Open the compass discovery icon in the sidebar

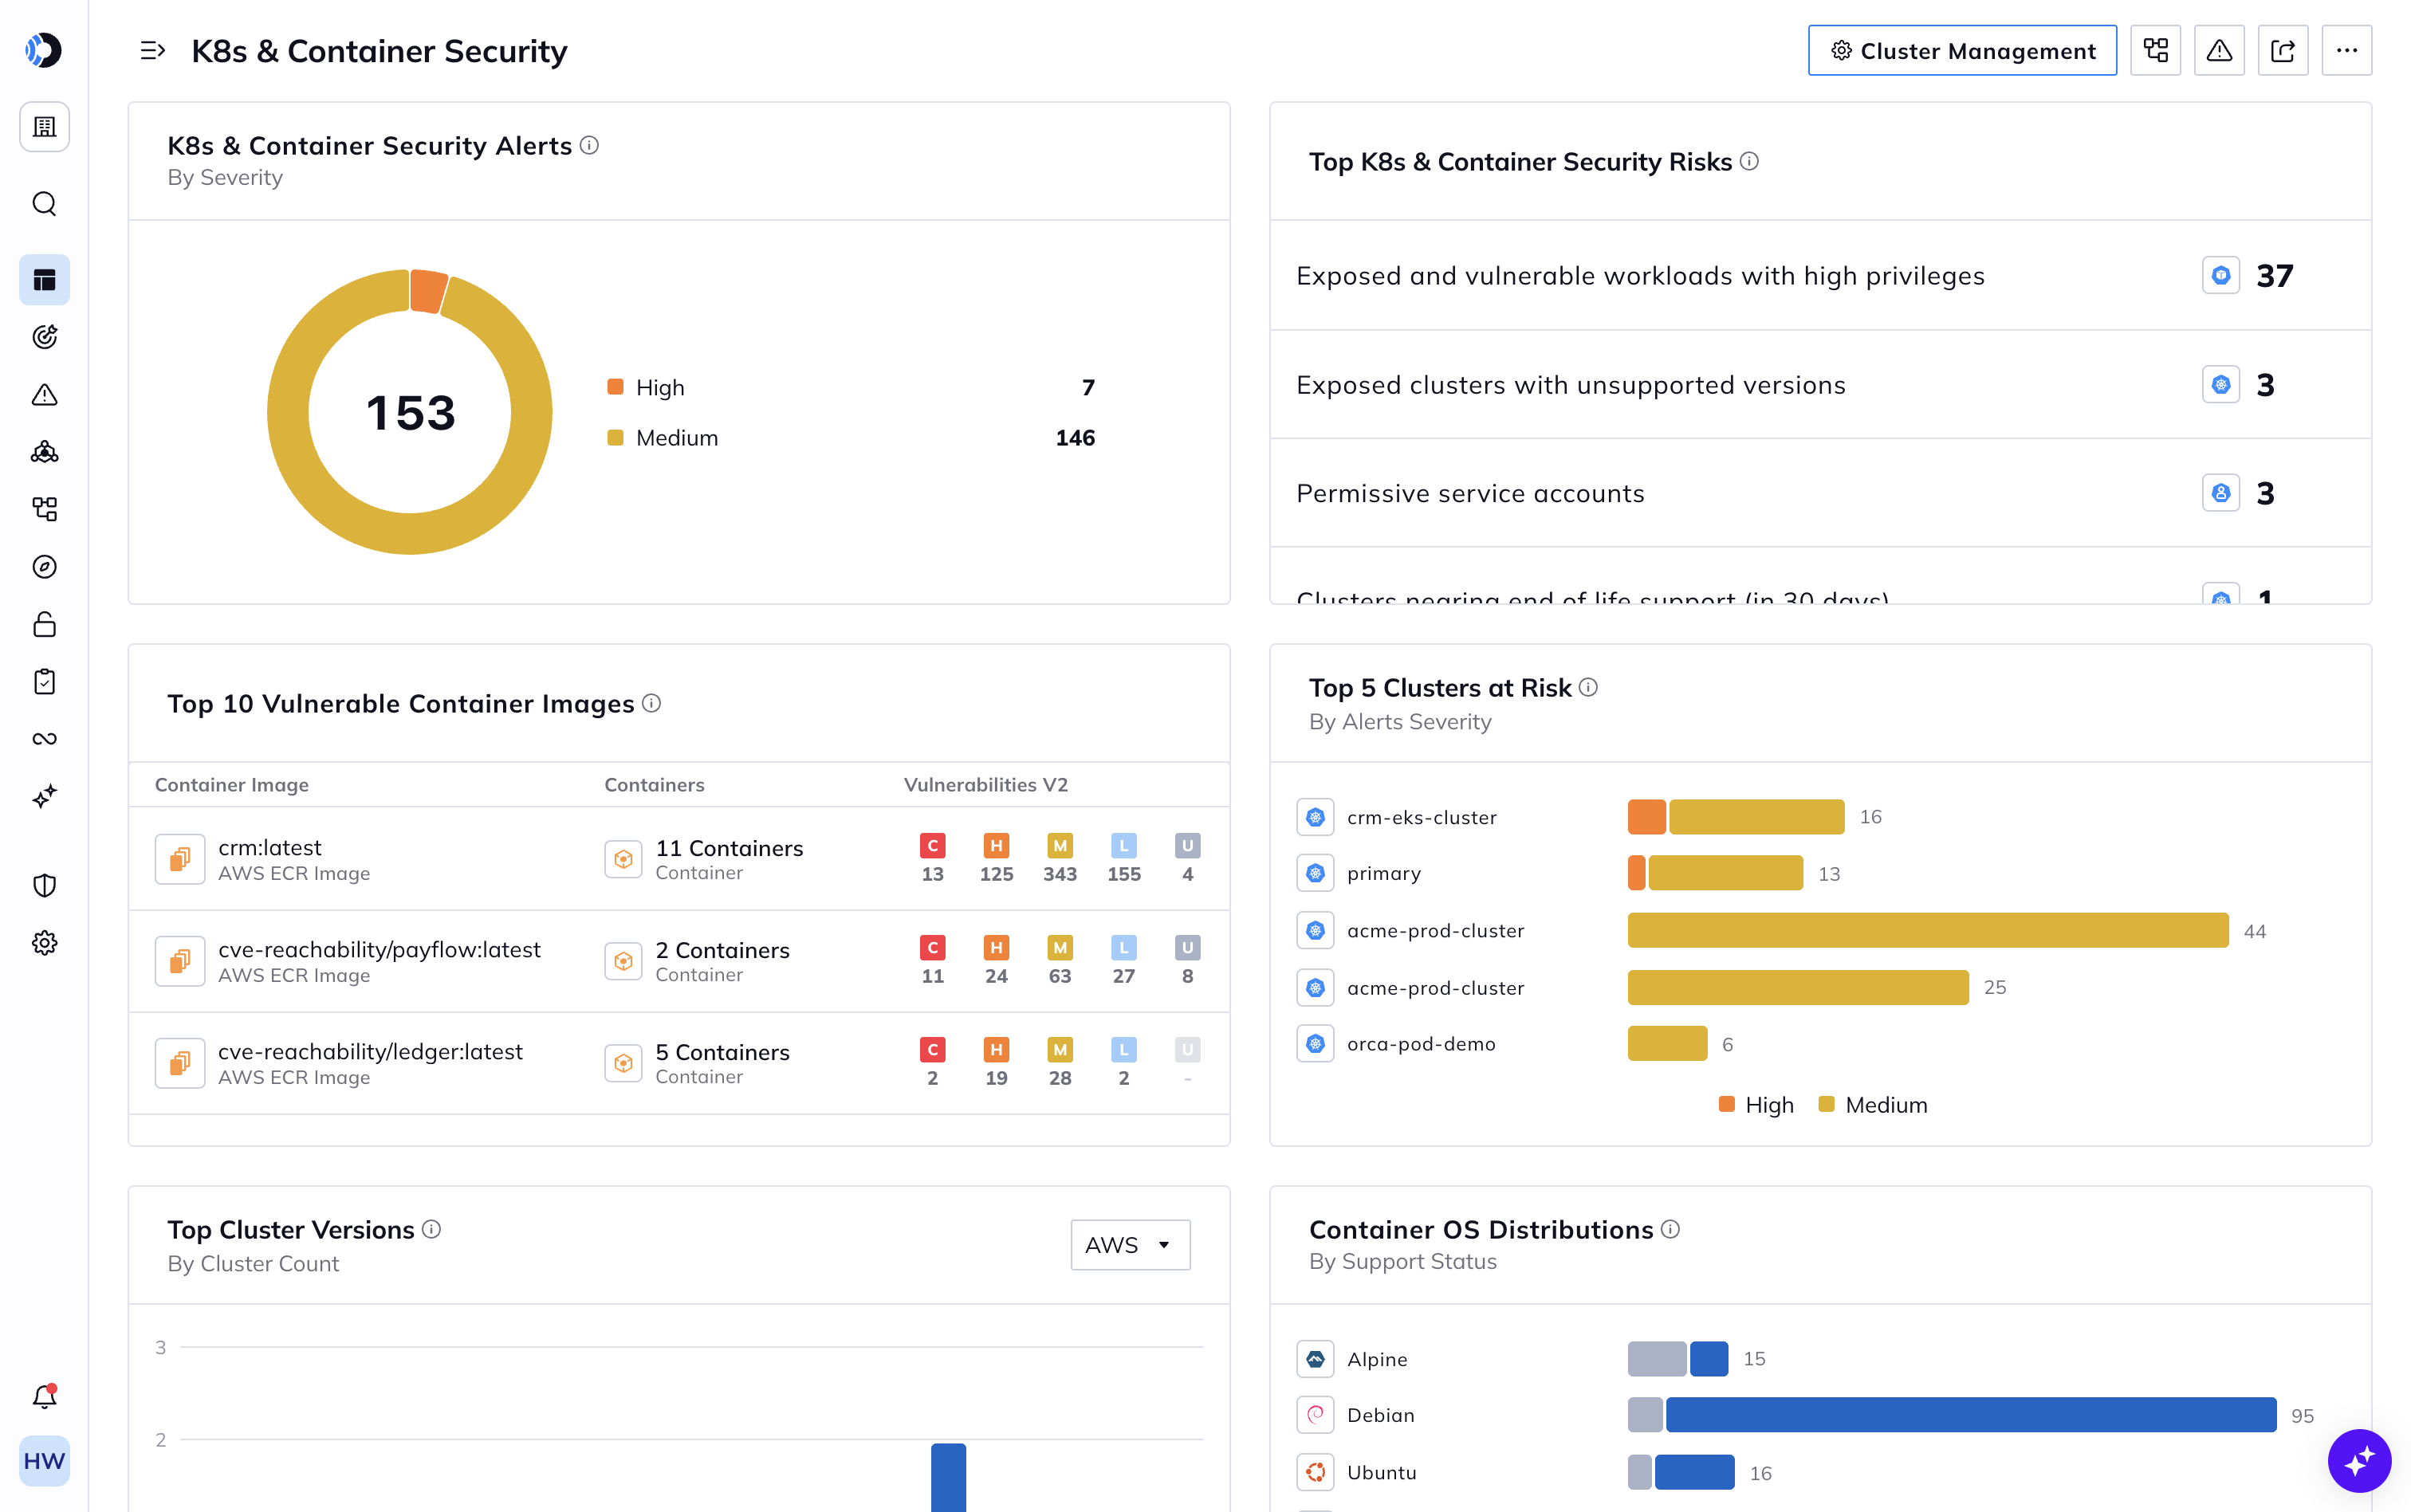pyautogui.click(x=44, y=567)
